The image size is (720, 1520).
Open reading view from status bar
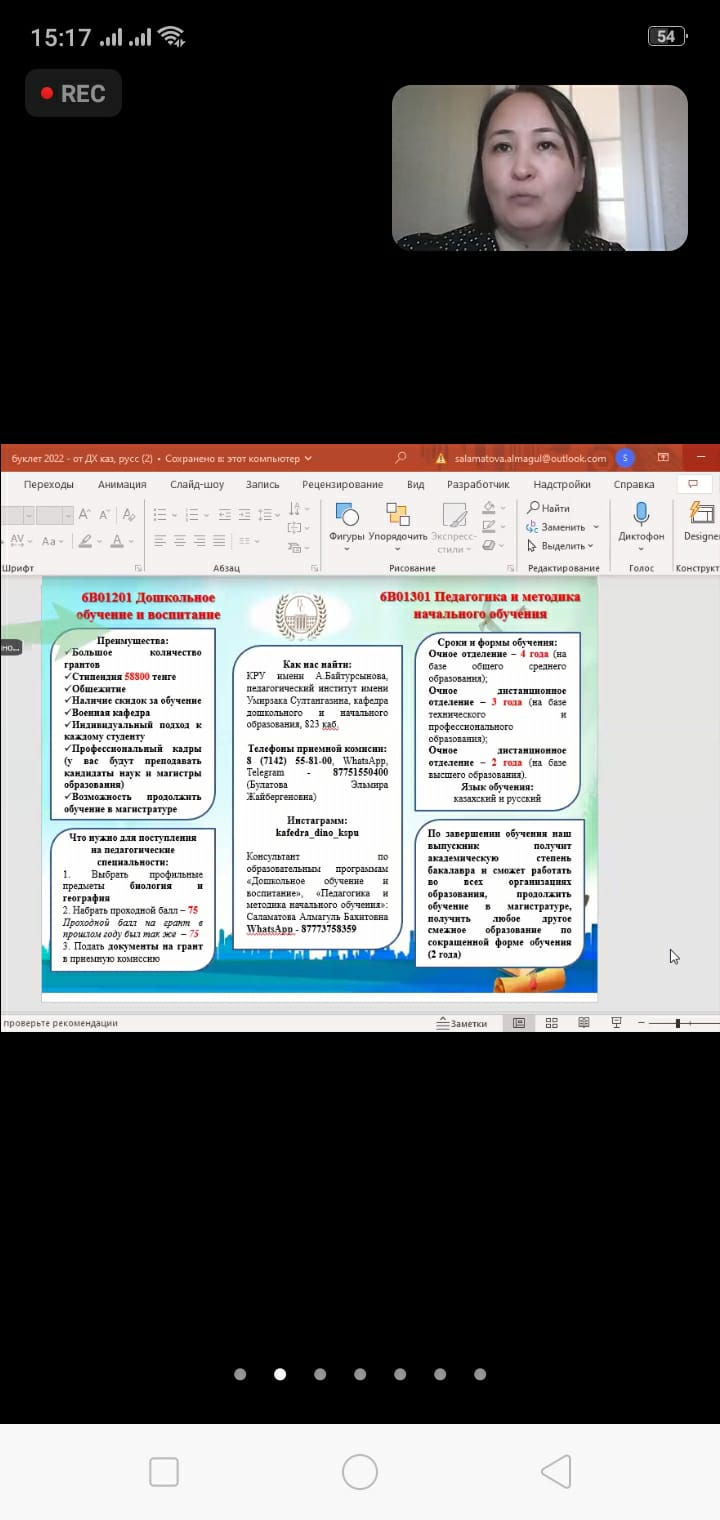[x=584, y=1023]
